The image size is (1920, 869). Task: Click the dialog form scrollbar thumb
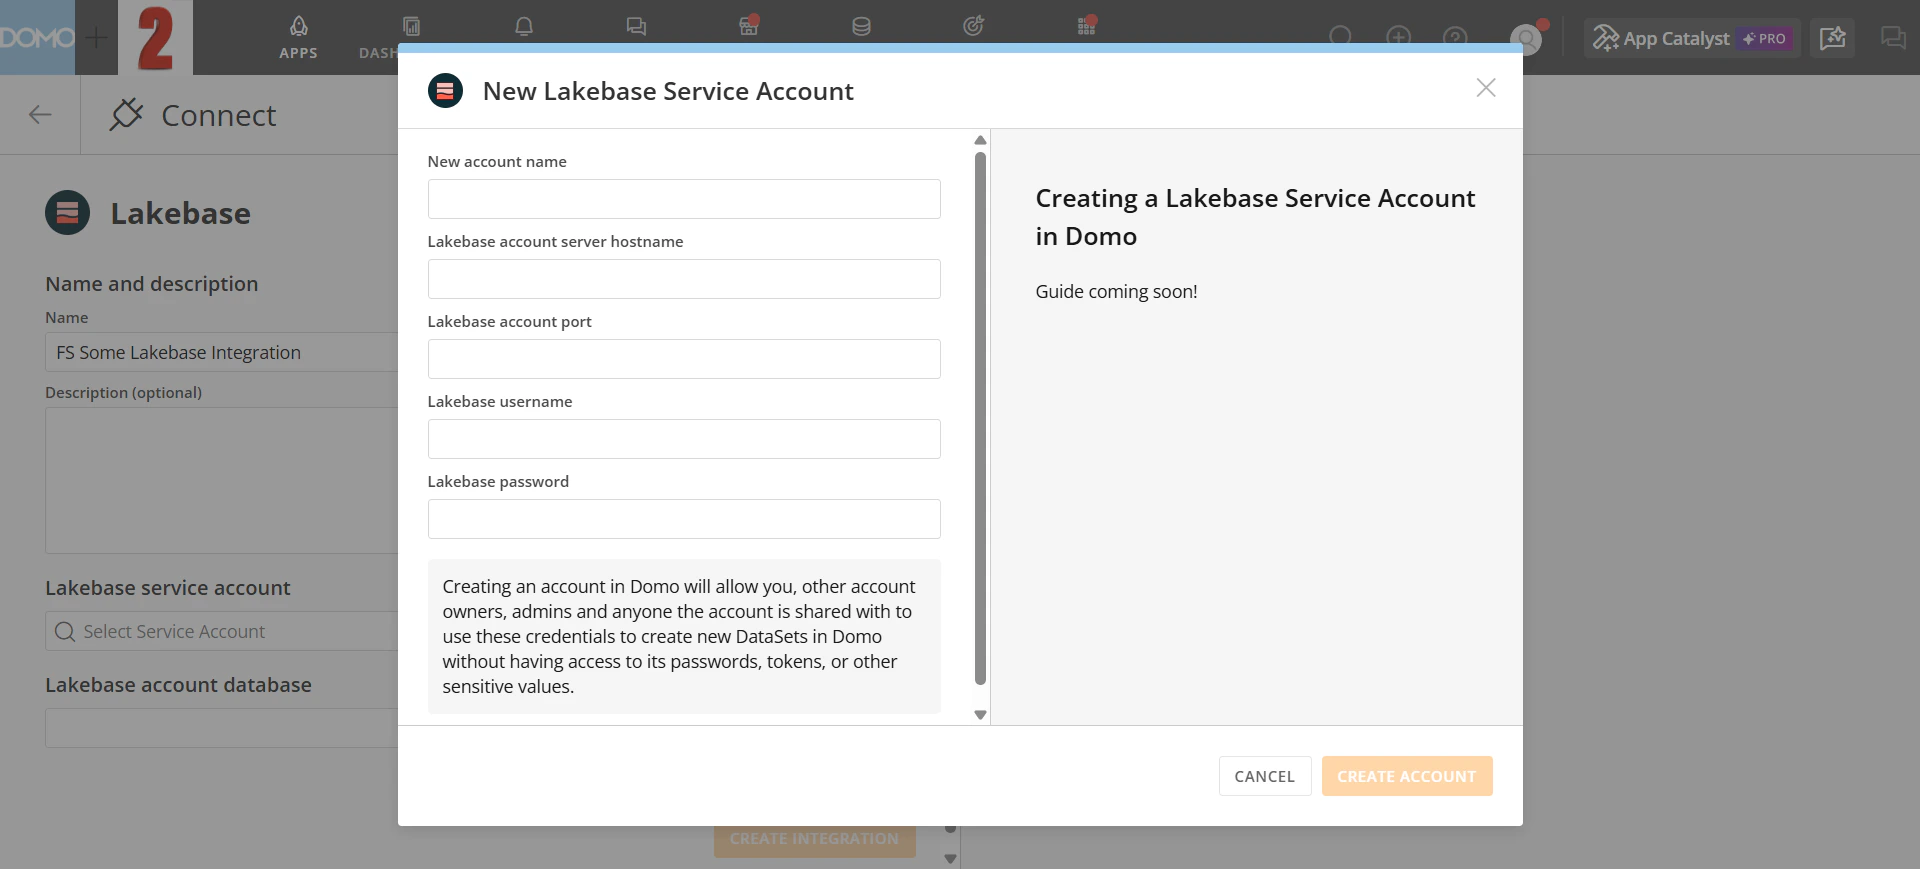pos(980,418)
